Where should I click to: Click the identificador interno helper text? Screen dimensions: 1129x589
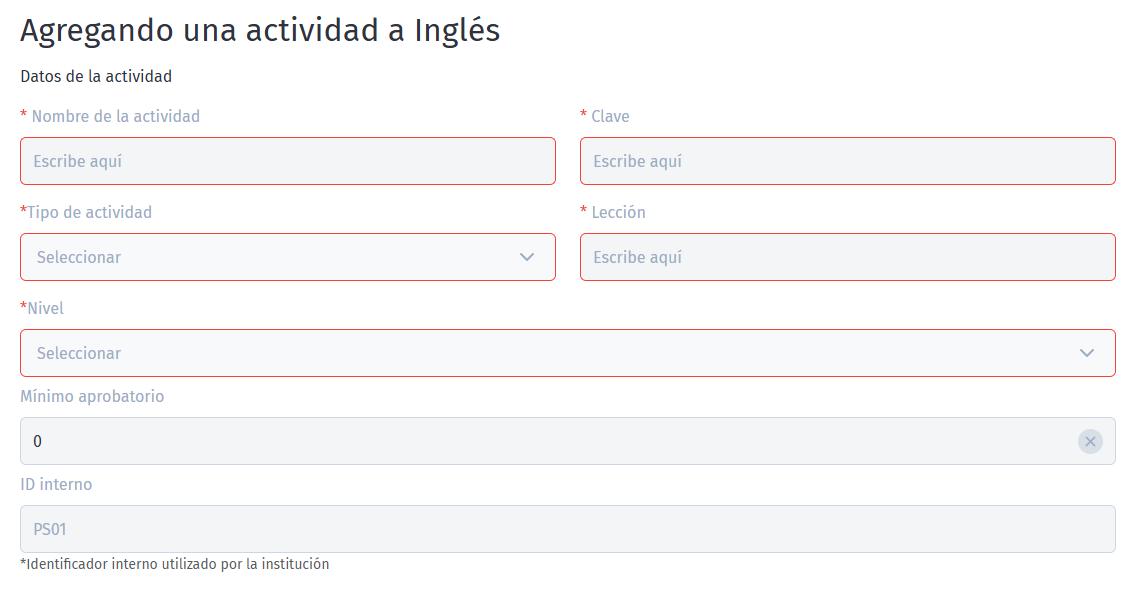click(x=175, y=564)
